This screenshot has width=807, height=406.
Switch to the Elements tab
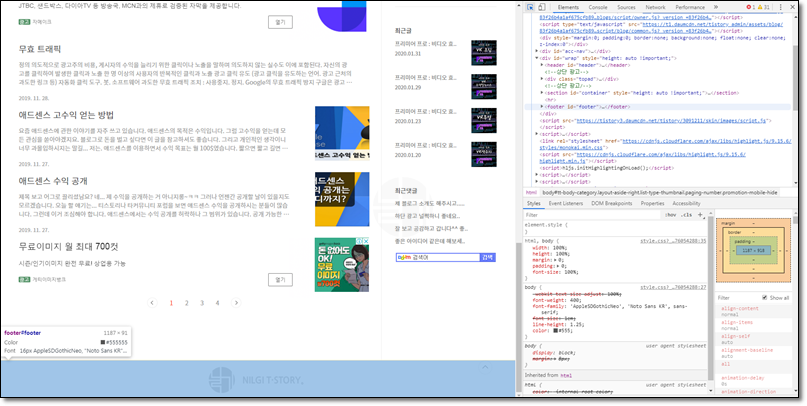point(568,7)
